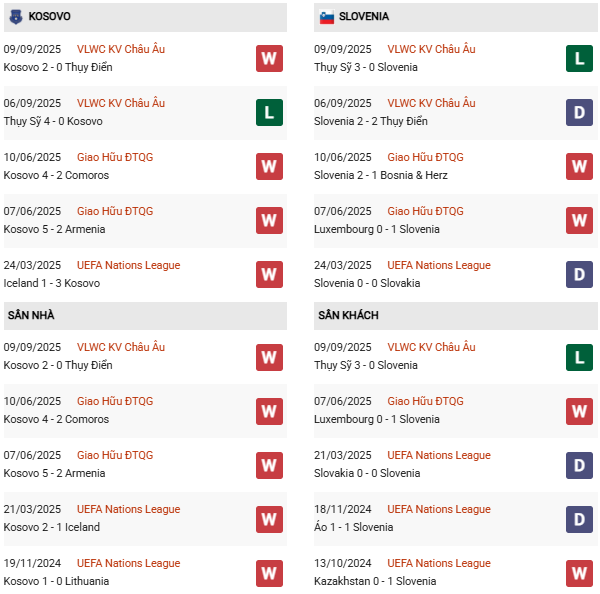Click D badge for Slovenia 2 - 2 Thụy Điển
The width and height of the screenshot is (600, 594).
(x=579, y=112)
